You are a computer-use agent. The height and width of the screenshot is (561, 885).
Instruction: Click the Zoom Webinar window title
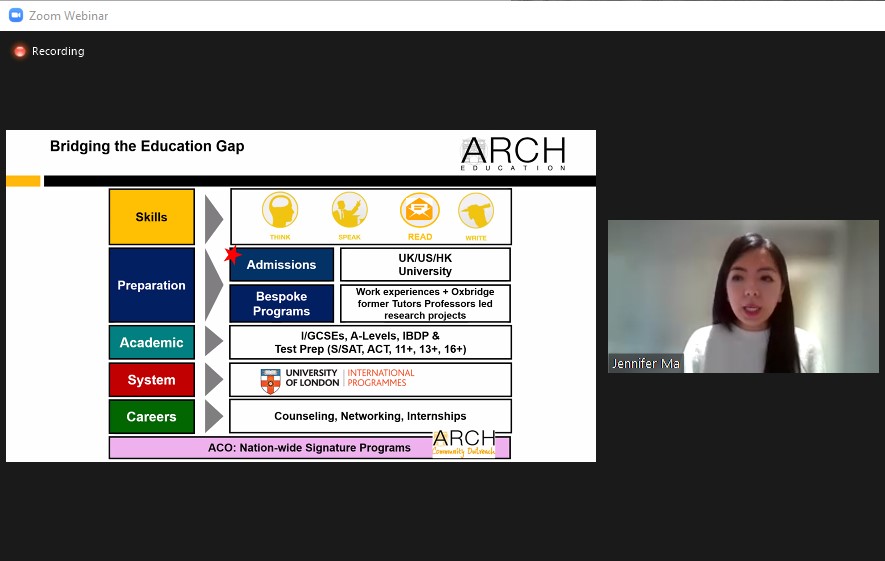(68, 16)
